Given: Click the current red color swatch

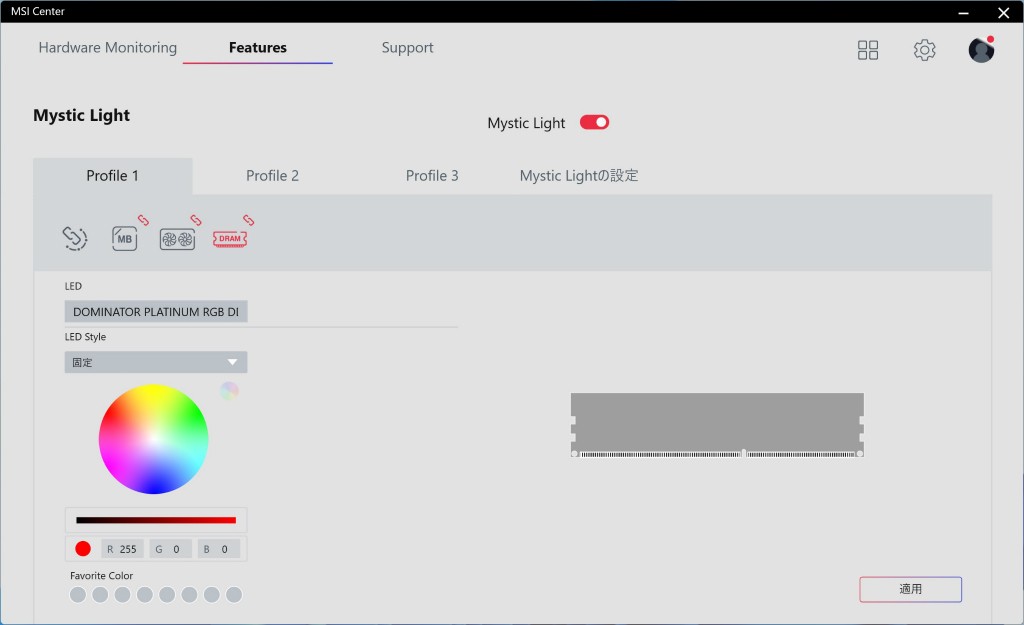Looking at the screenshot, I should [83, 549].
